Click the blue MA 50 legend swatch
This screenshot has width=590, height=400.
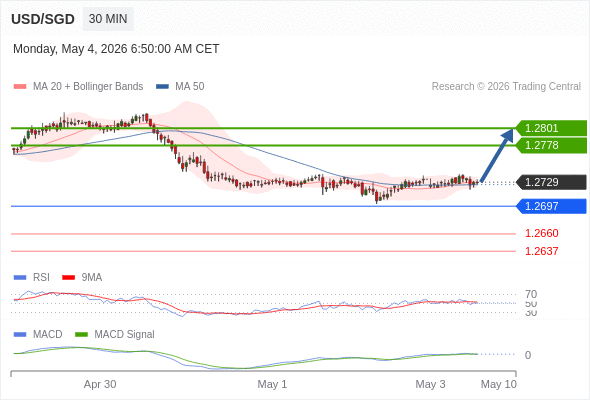(x=162, y=87)
